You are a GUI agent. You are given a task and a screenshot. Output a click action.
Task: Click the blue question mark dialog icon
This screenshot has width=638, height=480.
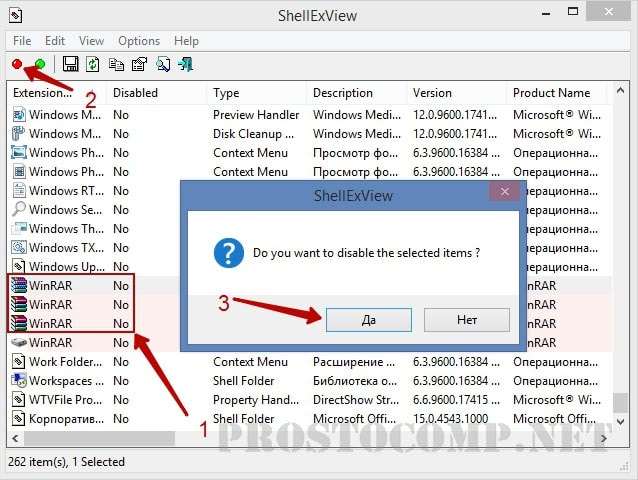[x=229, y=253]
